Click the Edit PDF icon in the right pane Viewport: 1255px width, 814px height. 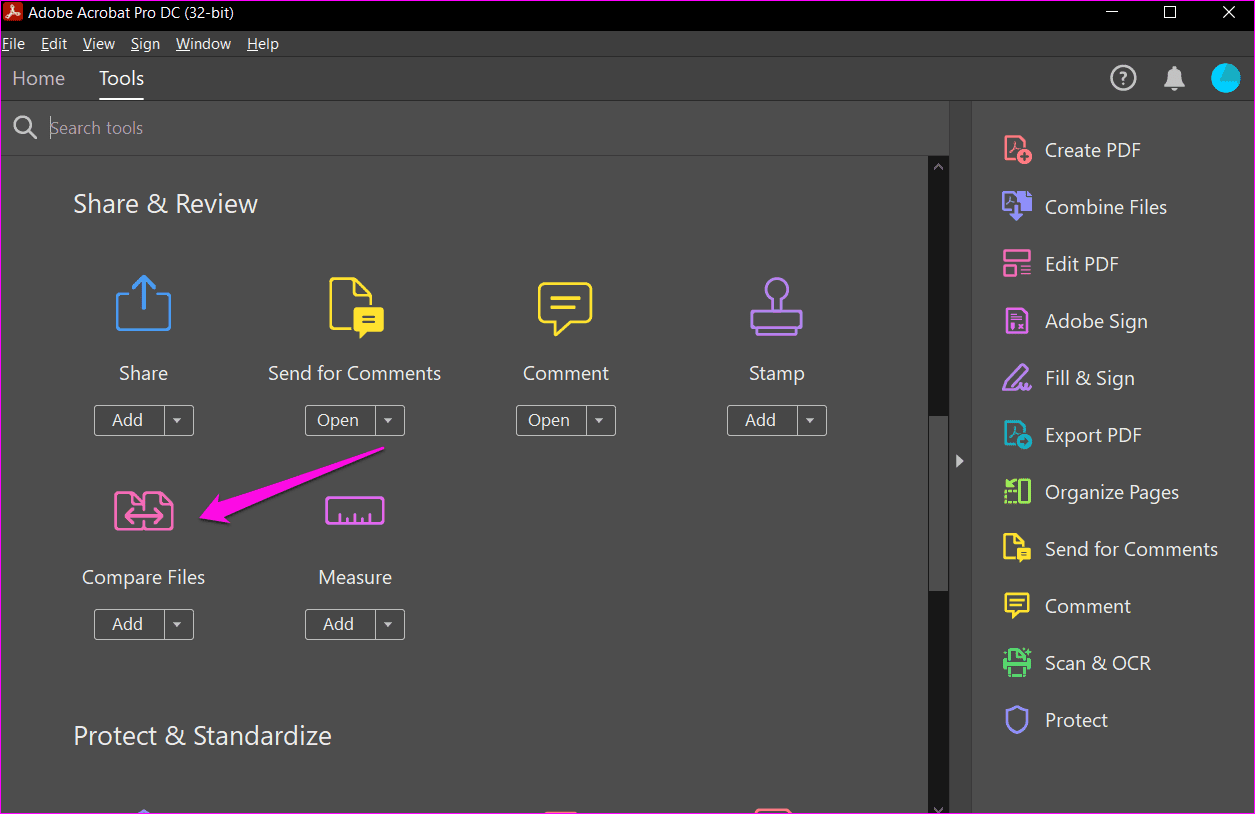1017,264
